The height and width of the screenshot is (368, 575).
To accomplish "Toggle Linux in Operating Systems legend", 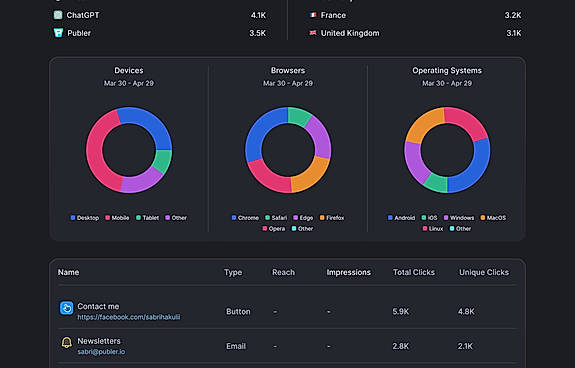I will (433, 229).
